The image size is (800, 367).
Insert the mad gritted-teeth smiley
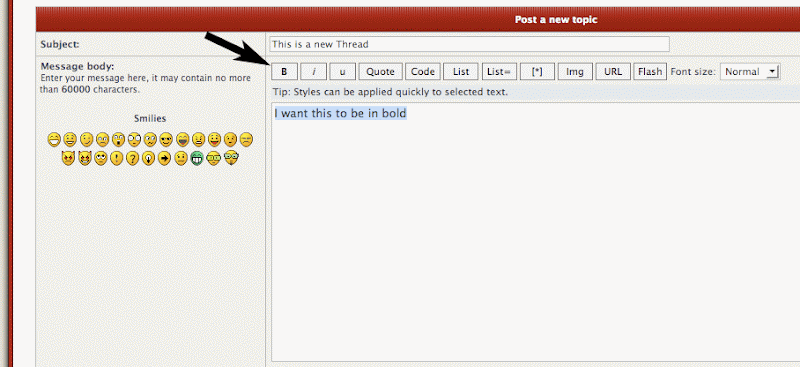tap(198, 139)
